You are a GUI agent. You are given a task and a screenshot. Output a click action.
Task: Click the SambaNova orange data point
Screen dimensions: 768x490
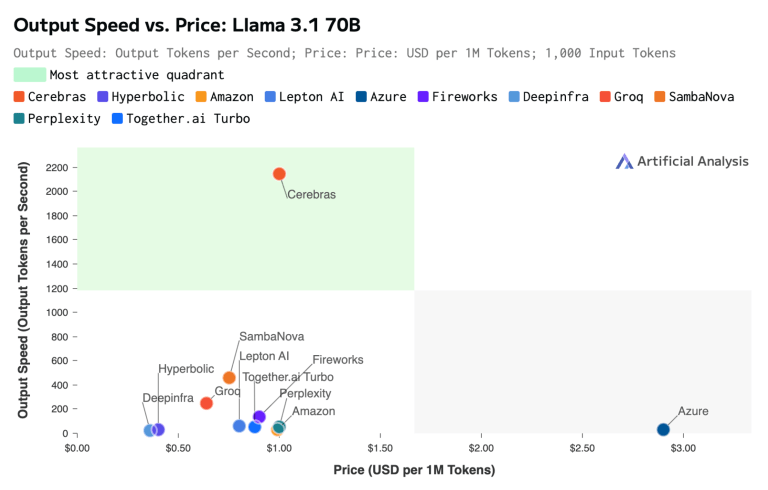(x=229, y=378)
